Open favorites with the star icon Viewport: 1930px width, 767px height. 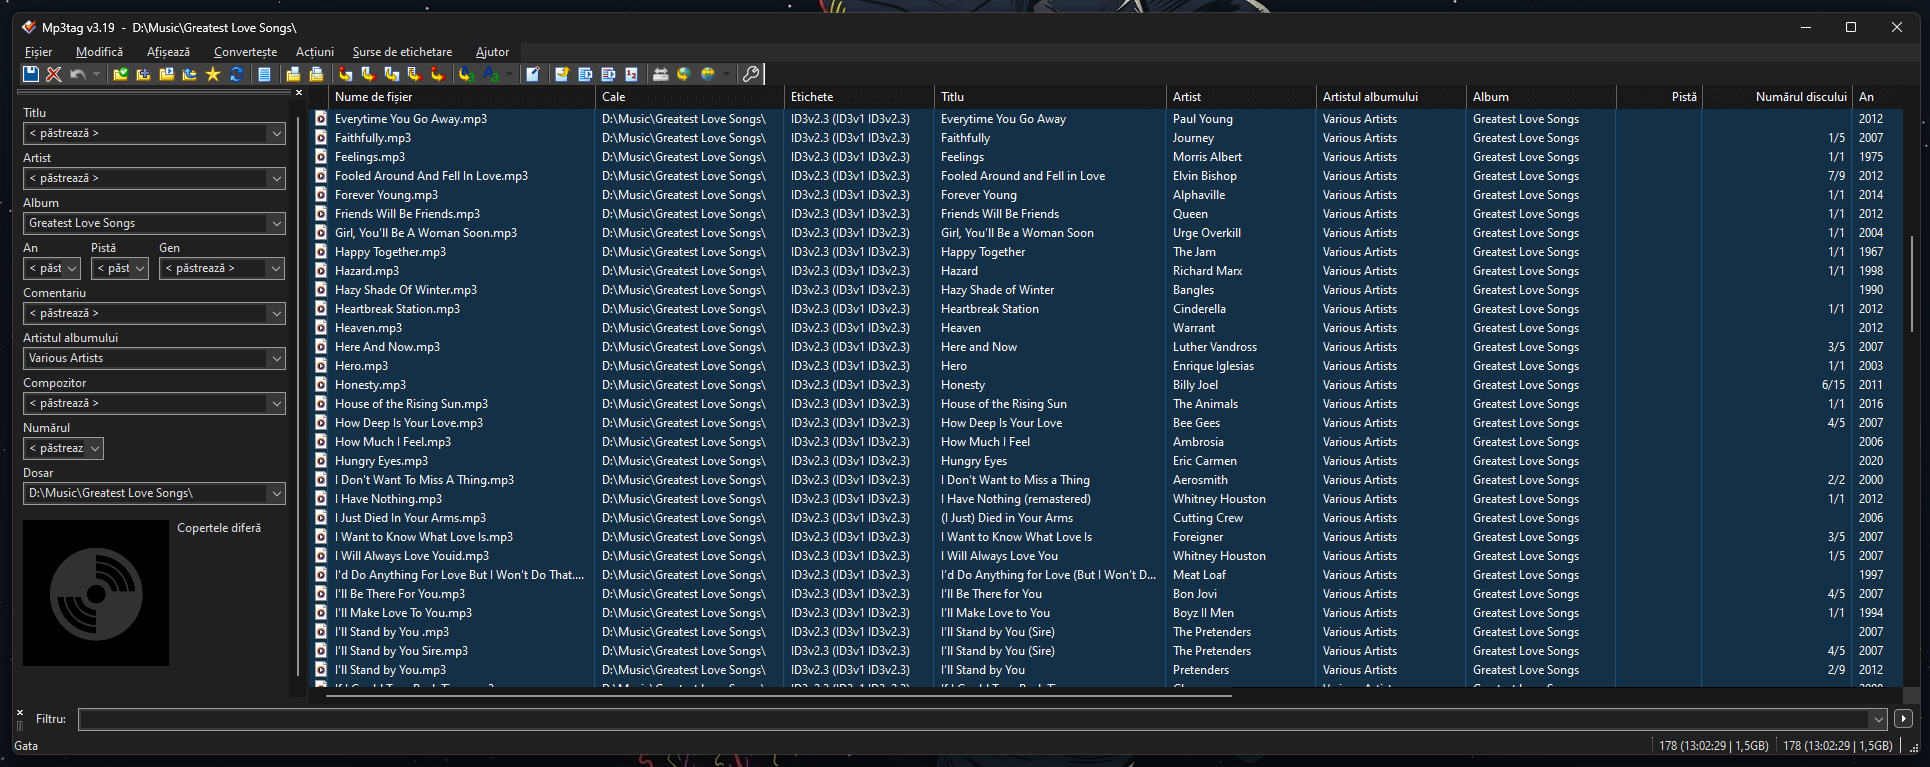pos(213,74)
